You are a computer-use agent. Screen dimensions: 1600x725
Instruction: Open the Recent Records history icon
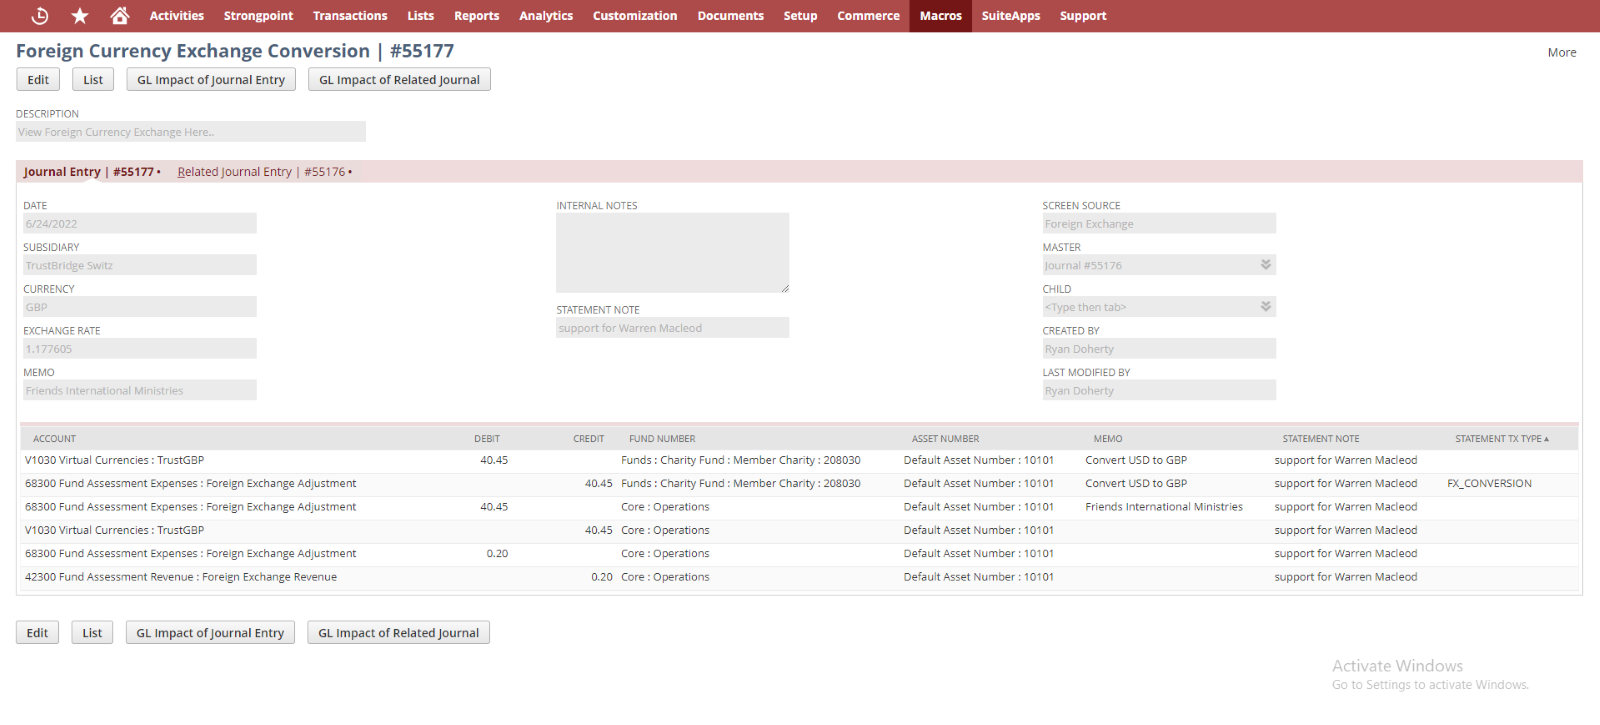[40, 16]
